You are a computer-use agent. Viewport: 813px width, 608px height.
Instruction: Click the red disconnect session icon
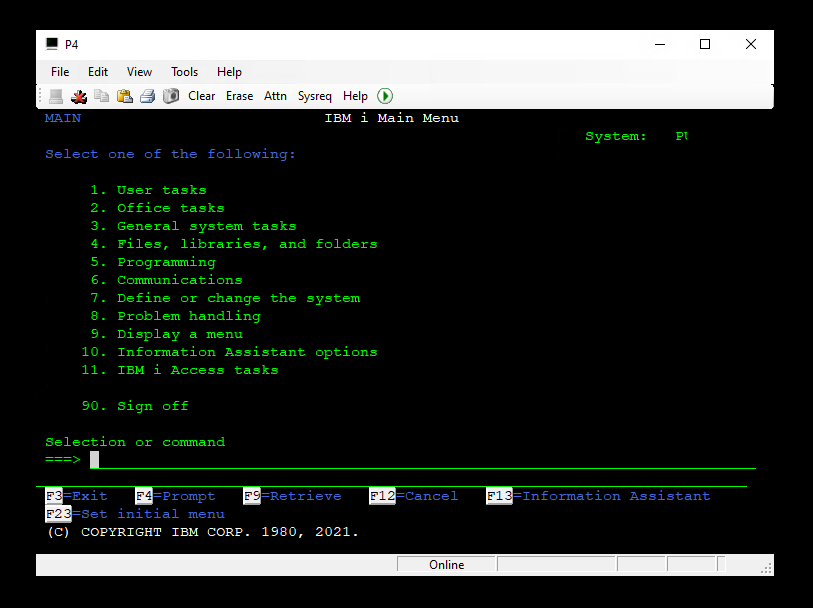coord(80,96)
